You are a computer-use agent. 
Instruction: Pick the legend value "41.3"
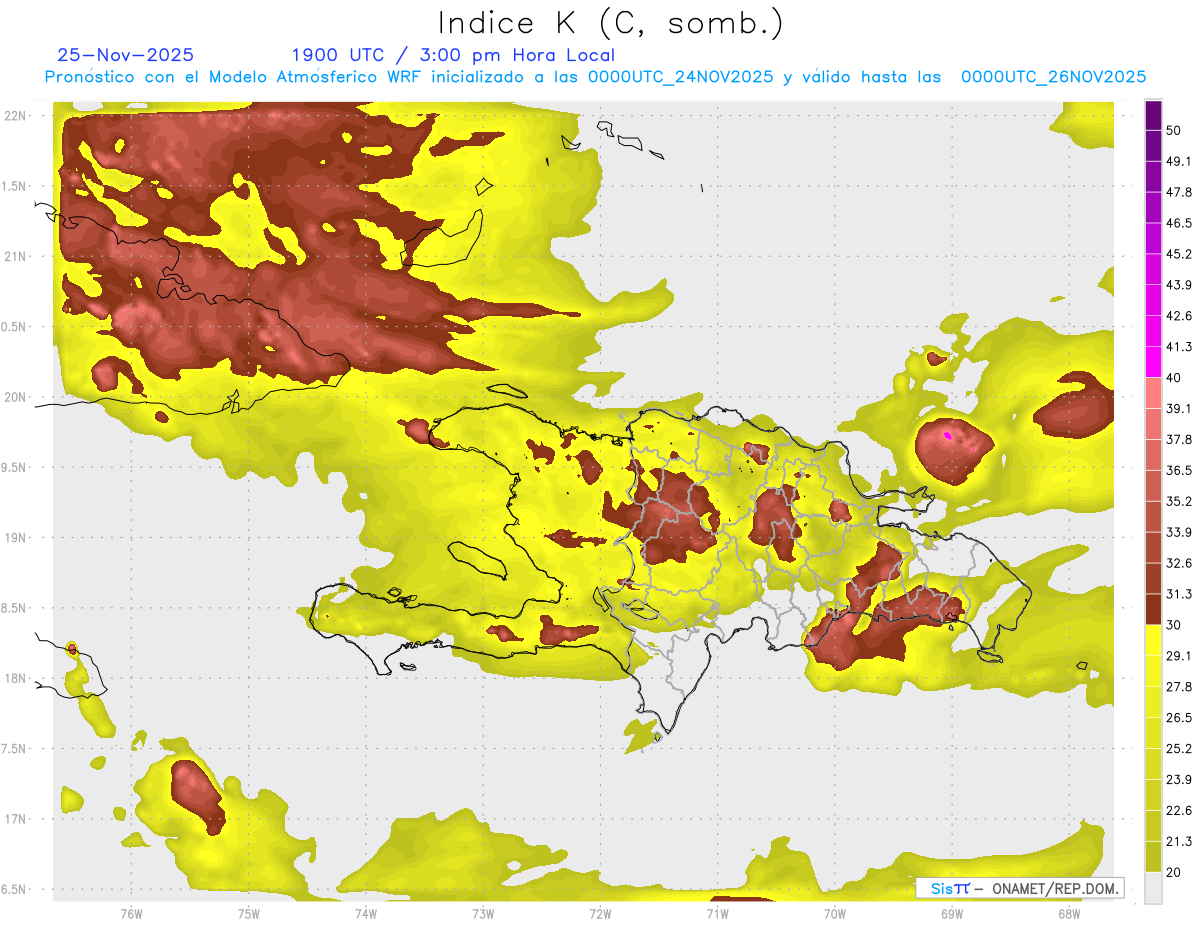1179,347
